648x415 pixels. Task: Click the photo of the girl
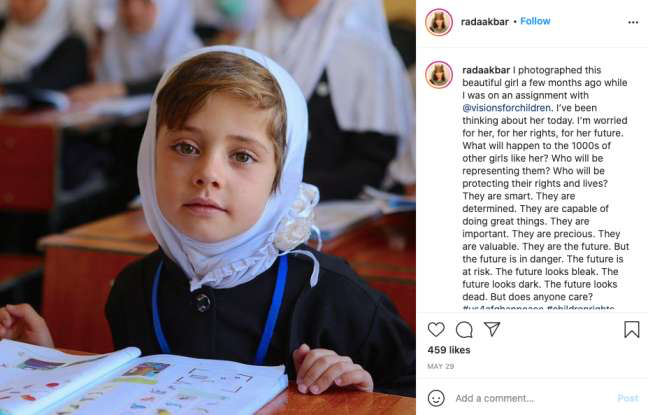208,208
